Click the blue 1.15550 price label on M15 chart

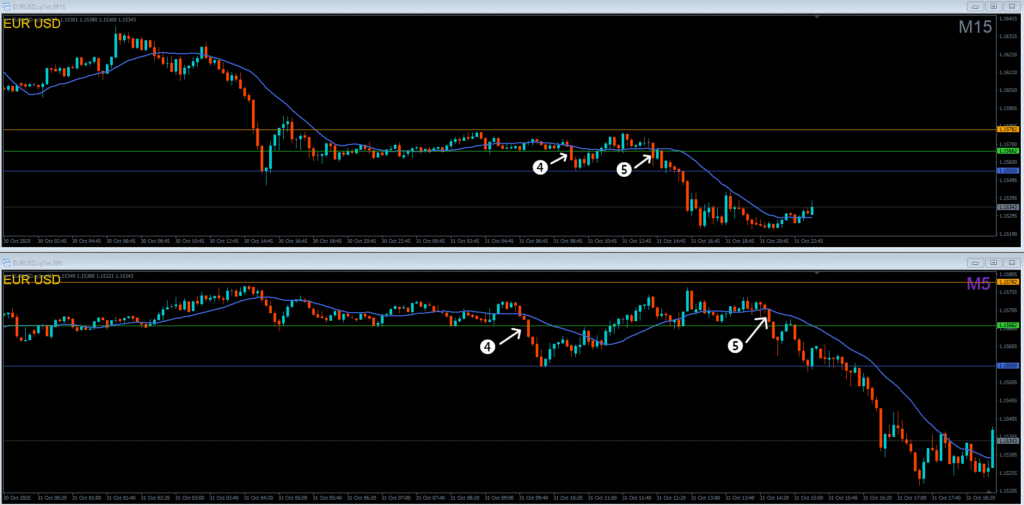point(1008,171)
